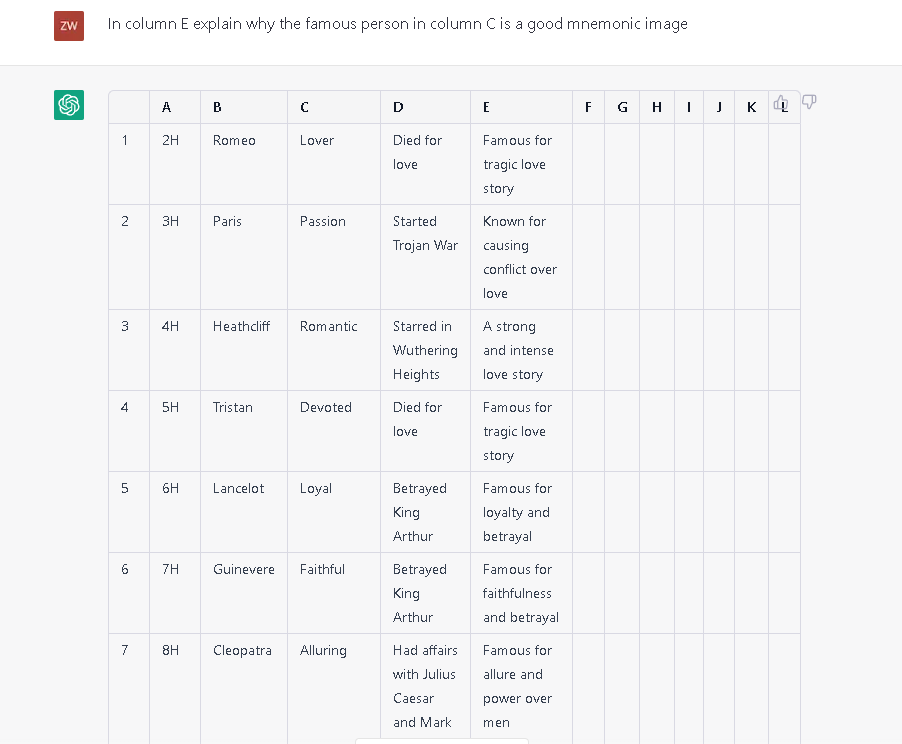Screen dimensions: 902x744
Task: Click the Guinevere name cell
Action: 243,570
